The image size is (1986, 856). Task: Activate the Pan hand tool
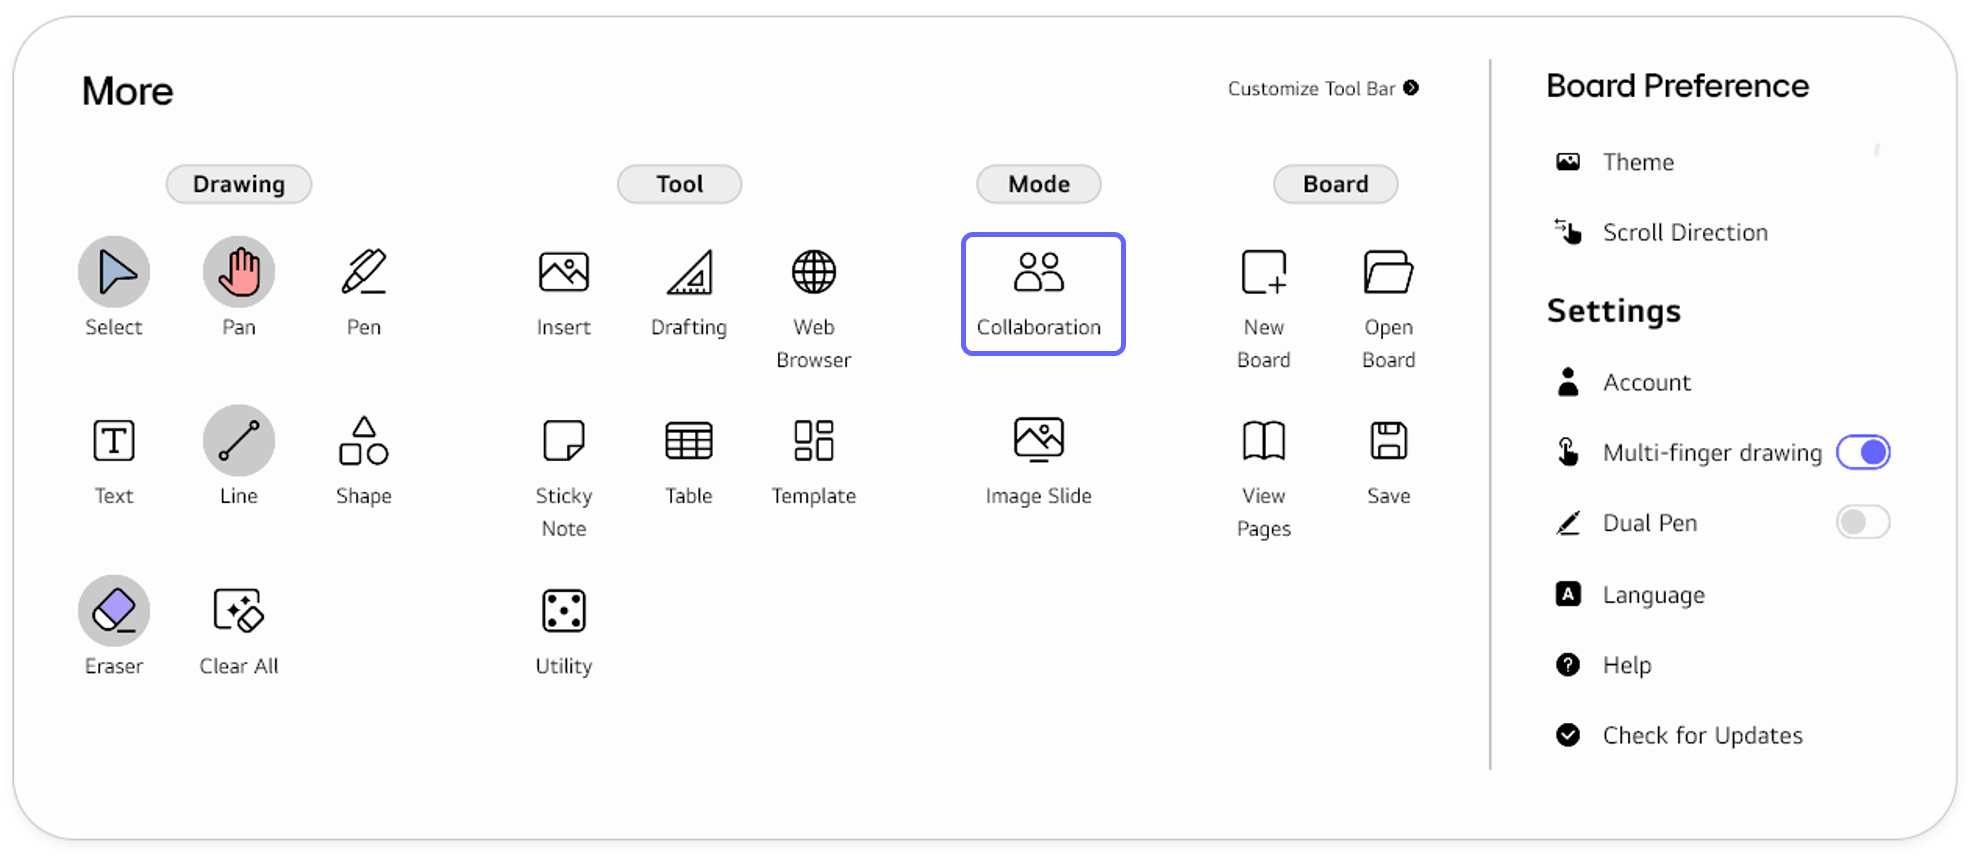[x=239, y=272]
